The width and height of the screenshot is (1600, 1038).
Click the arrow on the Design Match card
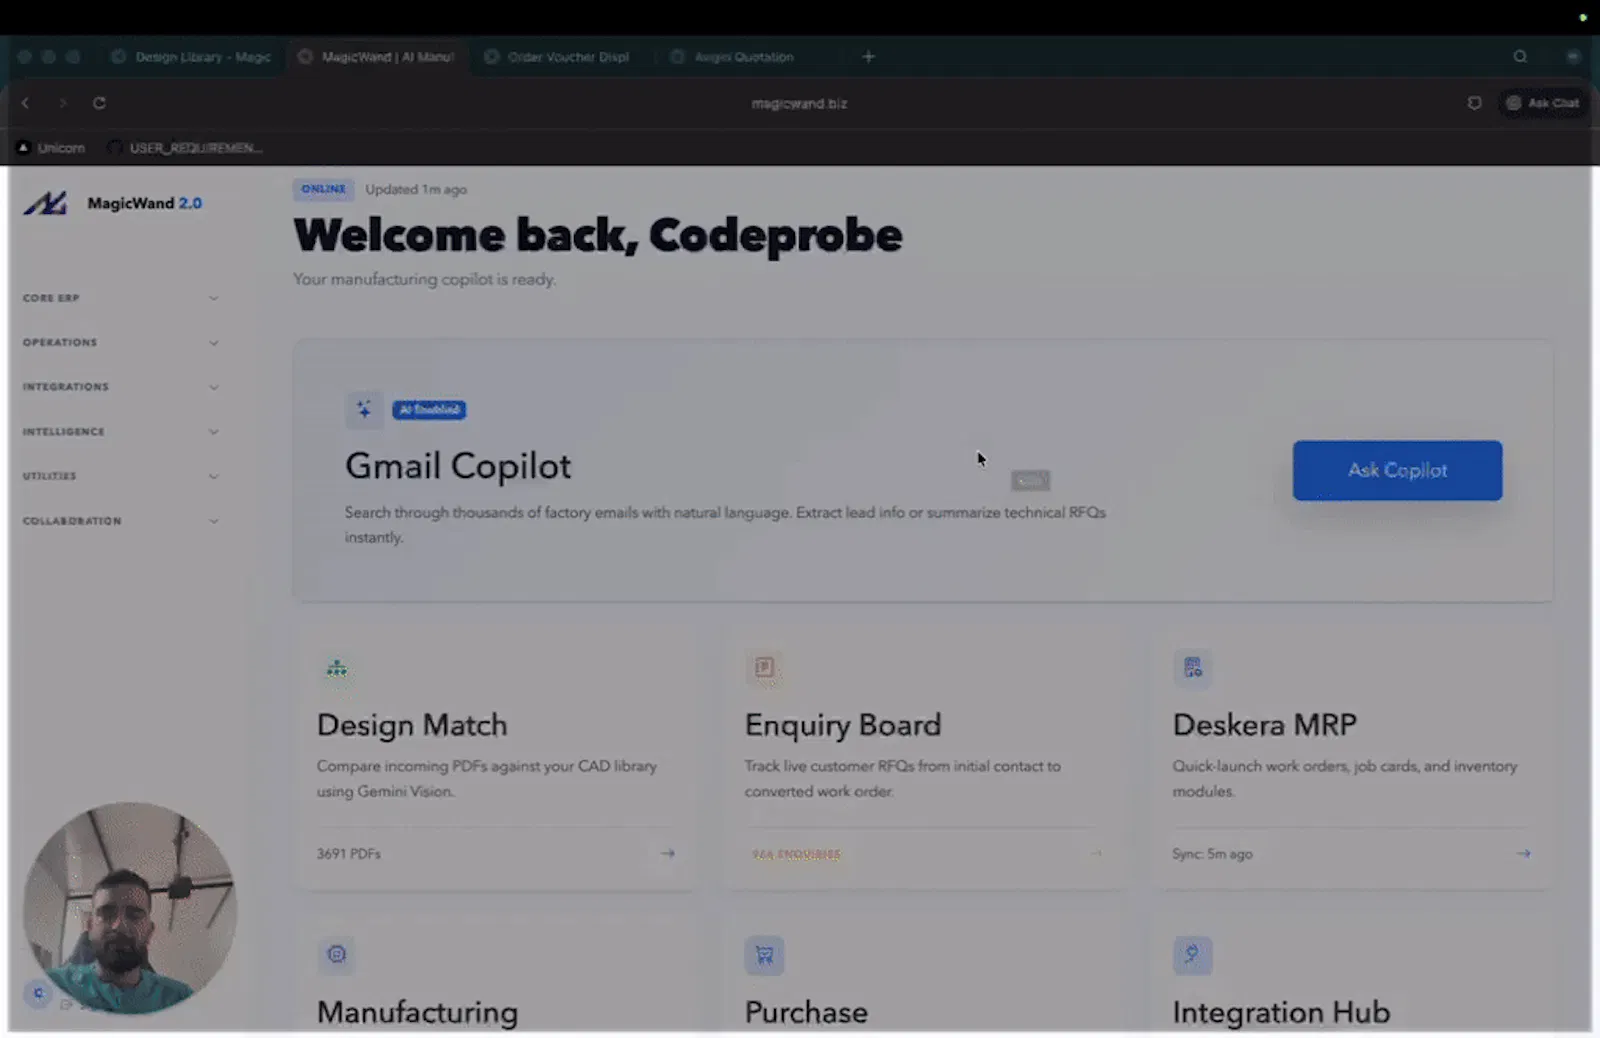tap(667, 853)
